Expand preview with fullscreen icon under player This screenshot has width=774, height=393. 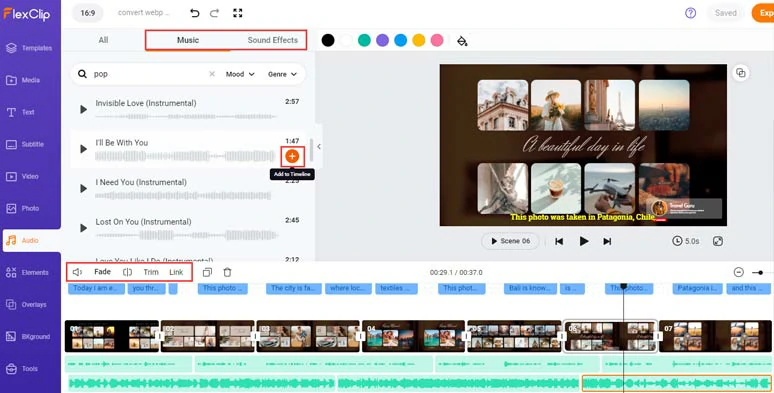point(718,241)
